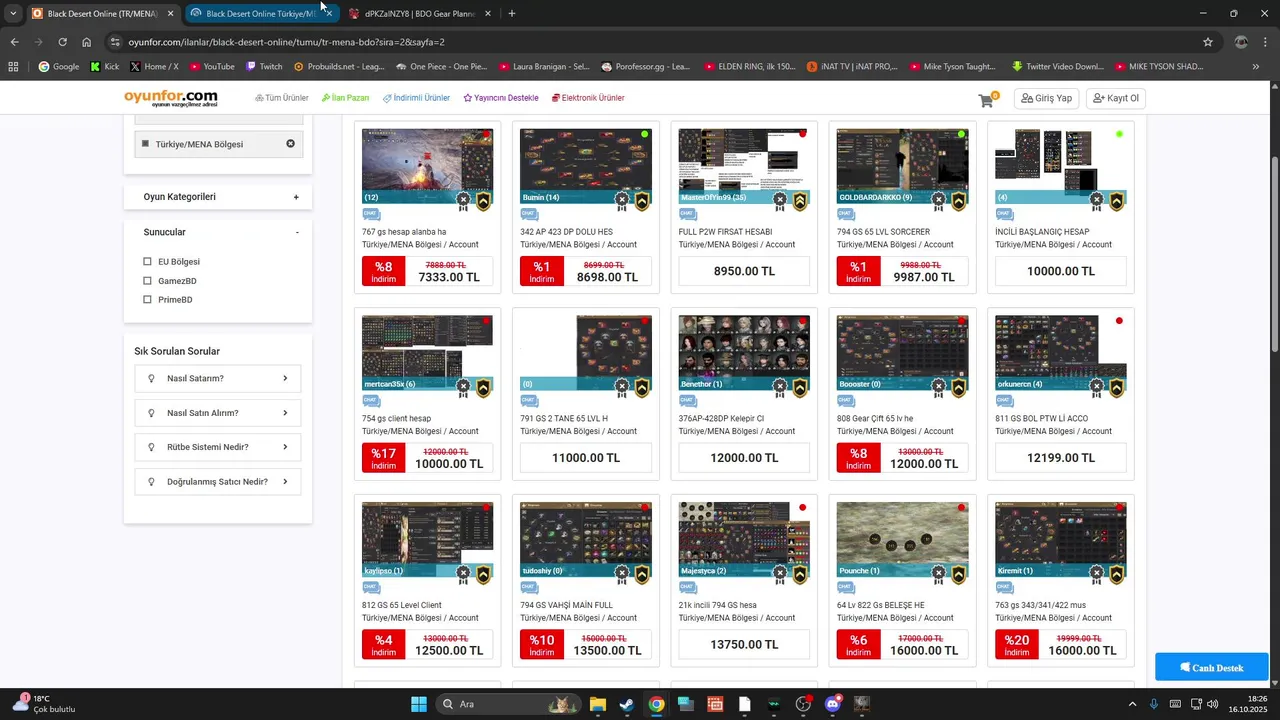Image resolution: width=1280 pixels, height=720 pixels.
Task: Open the Chrome tab search dropdown
Action: 13,14
